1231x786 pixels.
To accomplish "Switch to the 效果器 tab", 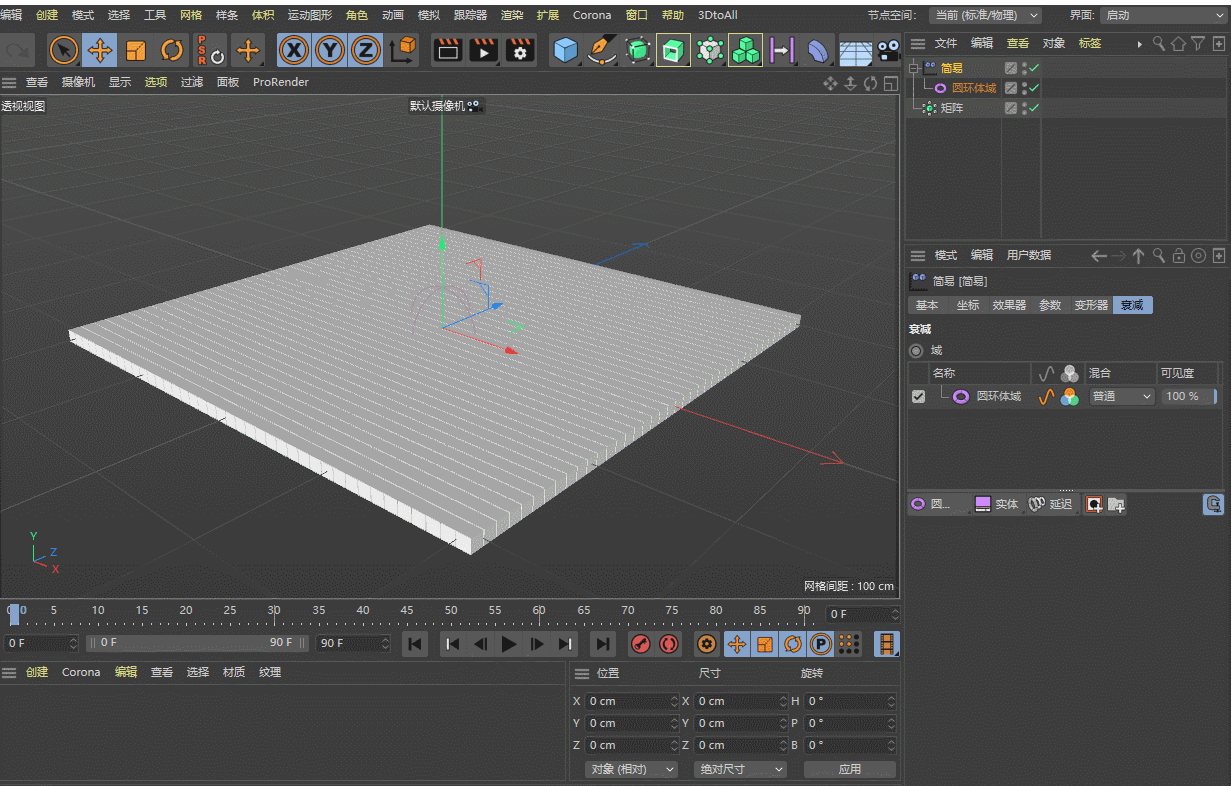I will tap(1009, 305).
